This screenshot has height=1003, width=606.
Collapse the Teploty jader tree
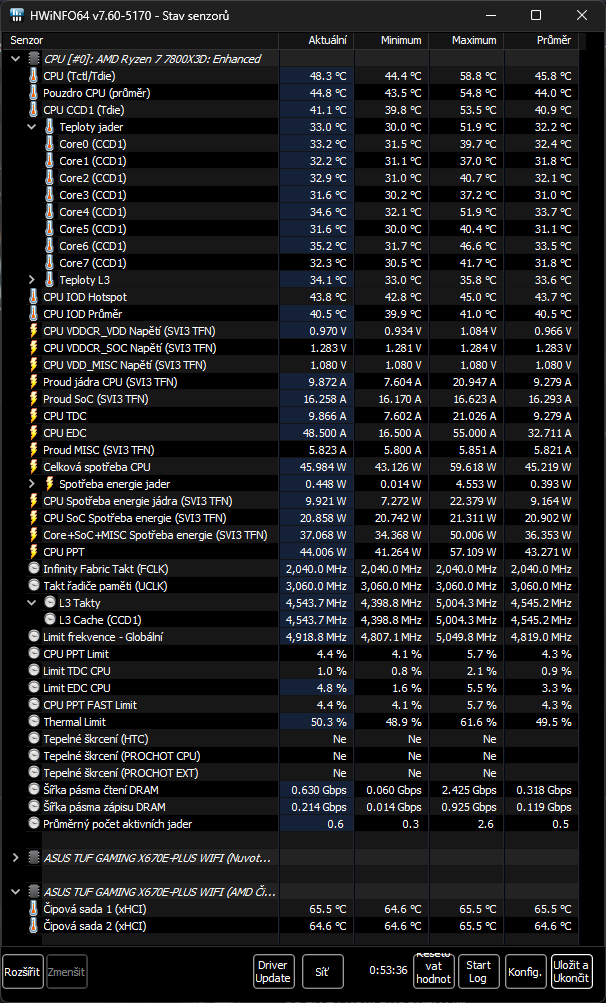coord(31,127)
